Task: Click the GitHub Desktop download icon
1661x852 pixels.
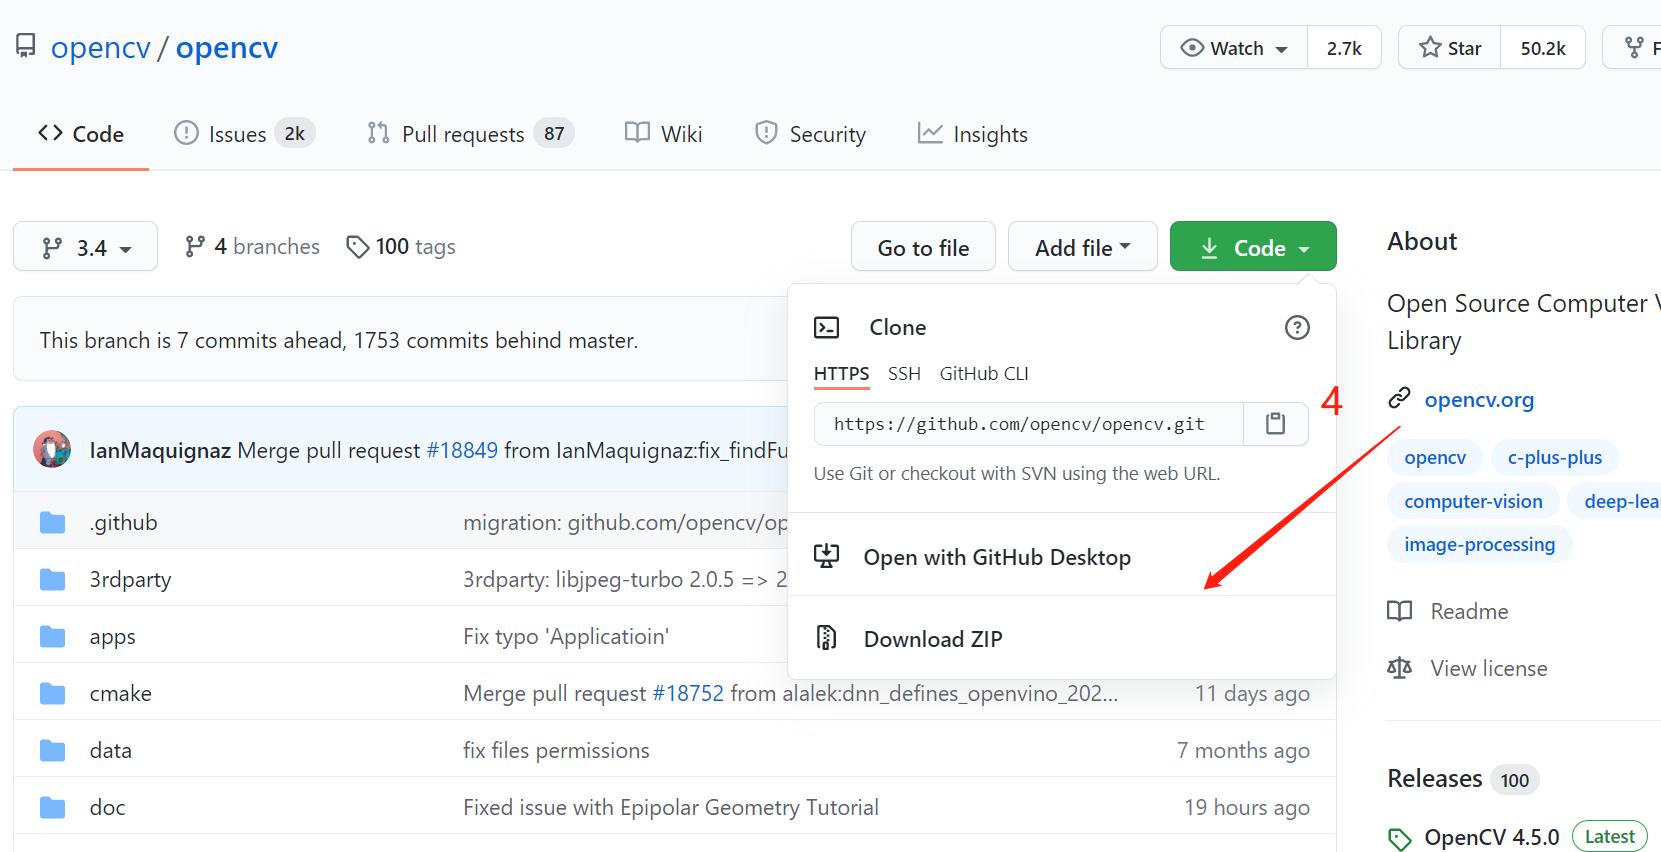Action: (x=827, y=556)
